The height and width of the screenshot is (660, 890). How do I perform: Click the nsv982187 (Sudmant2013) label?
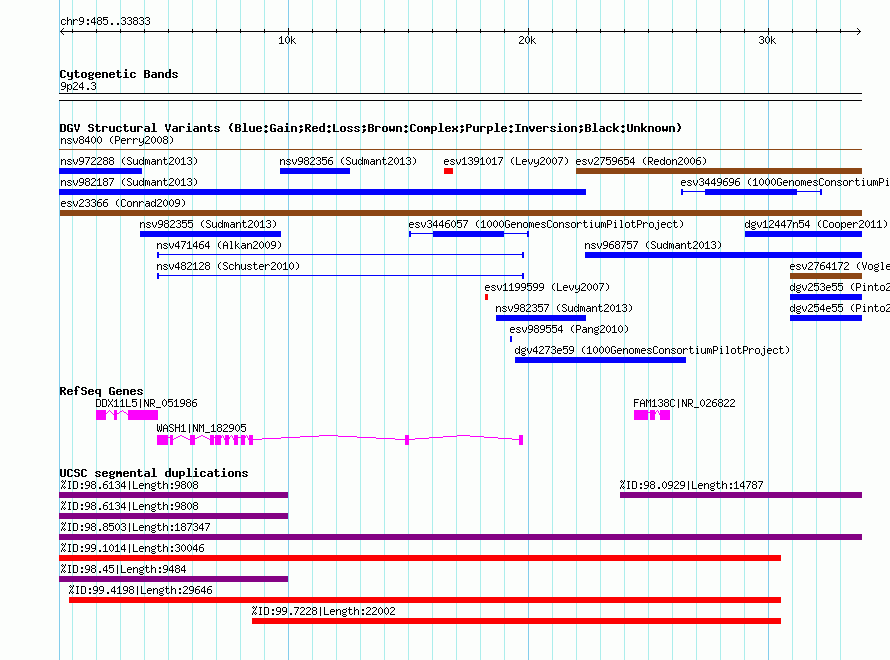point(129,182)
